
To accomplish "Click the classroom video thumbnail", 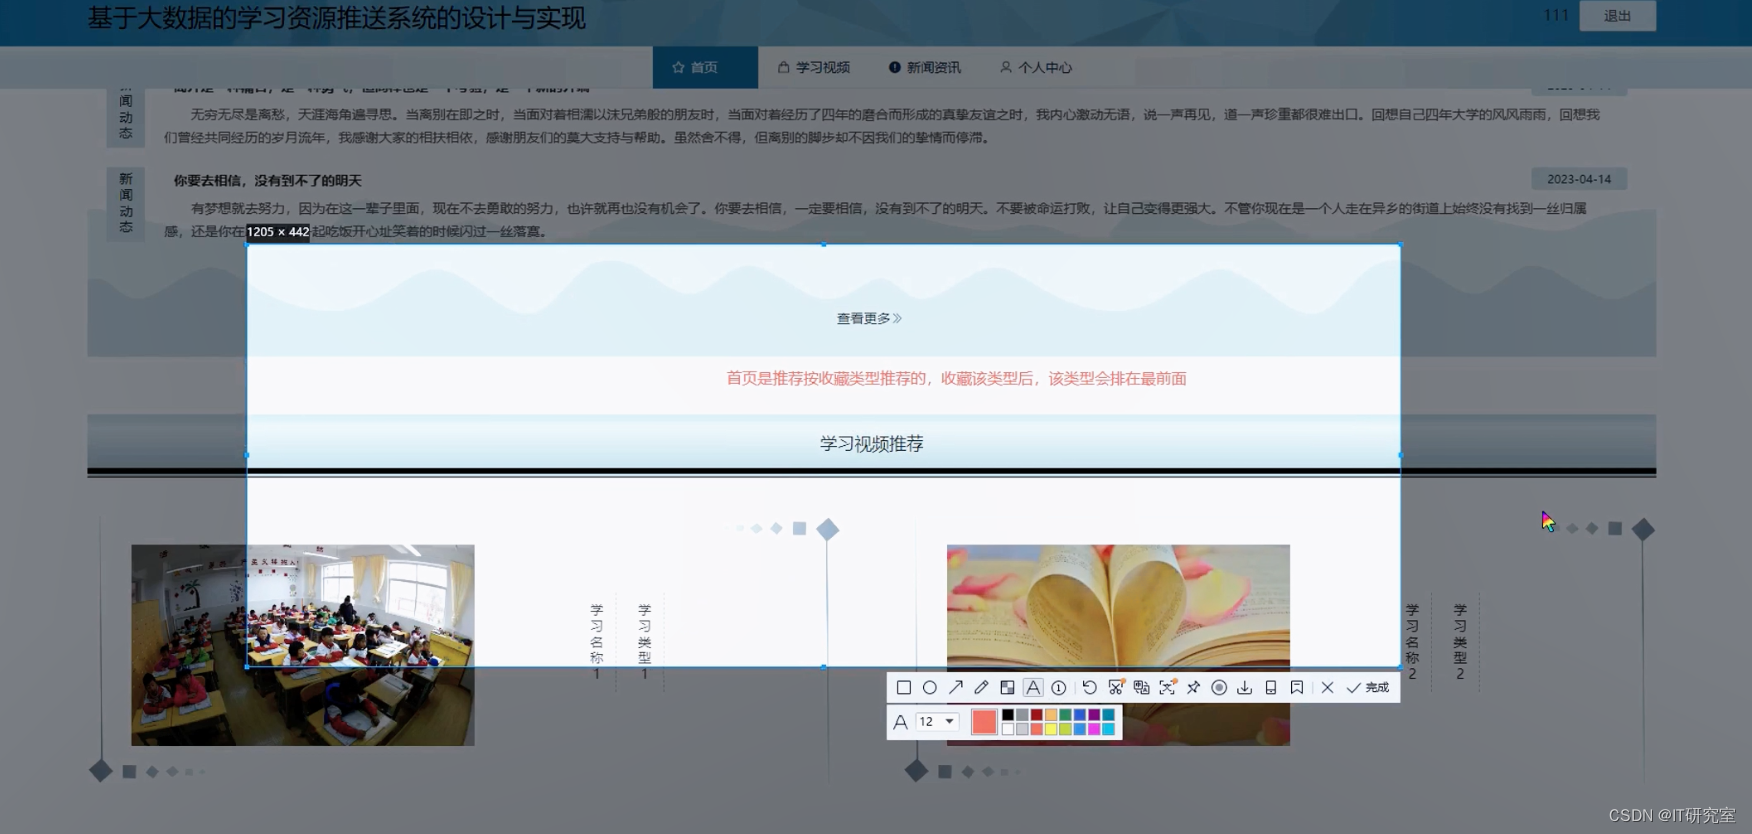I will tap(303, 645).
